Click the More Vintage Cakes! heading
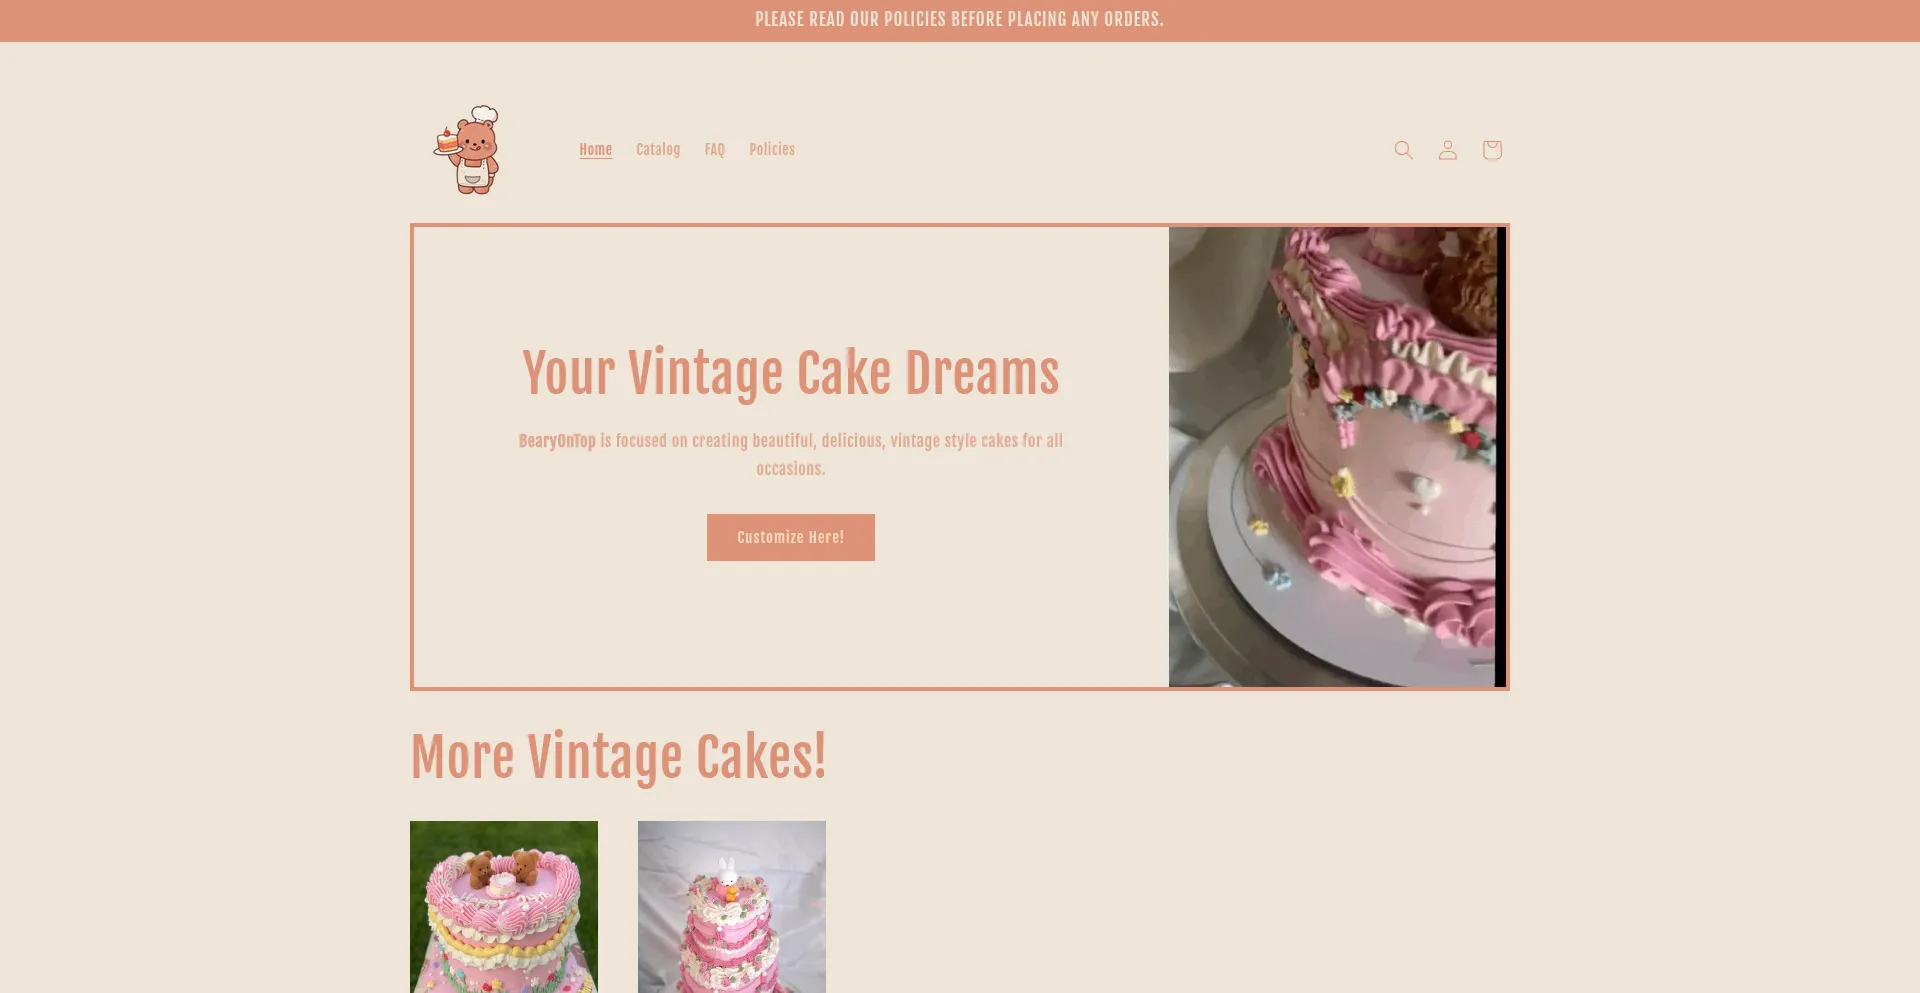This screenshot has width=1920, height=993. (618, 757)
